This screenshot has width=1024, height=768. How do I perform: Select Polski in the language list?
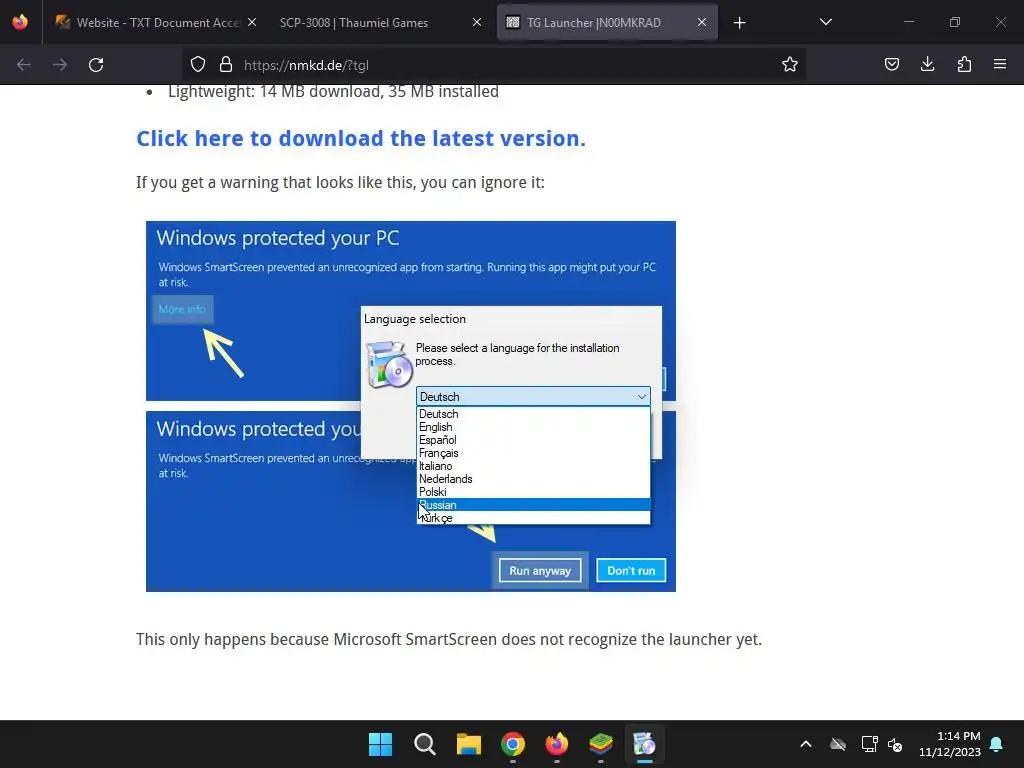click(533, 492)
